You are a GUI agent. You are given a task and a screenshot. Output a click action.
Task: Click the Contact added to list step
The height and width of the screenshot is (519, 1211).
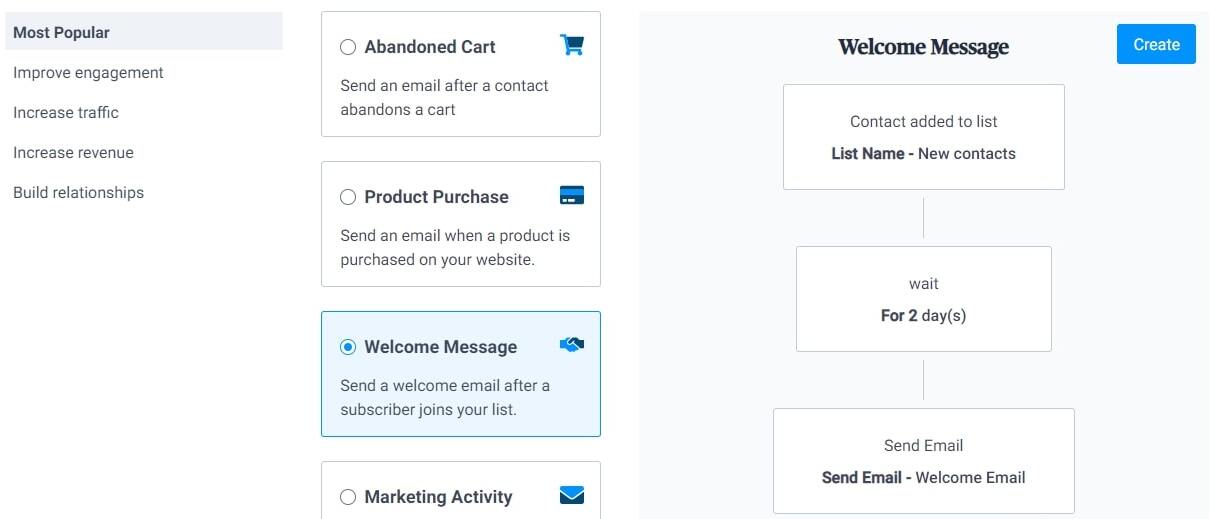[x=924, y=137]
